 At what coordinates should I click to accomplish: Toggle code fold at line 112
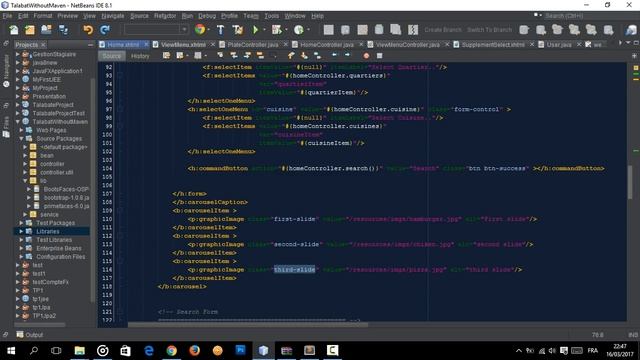120,236
